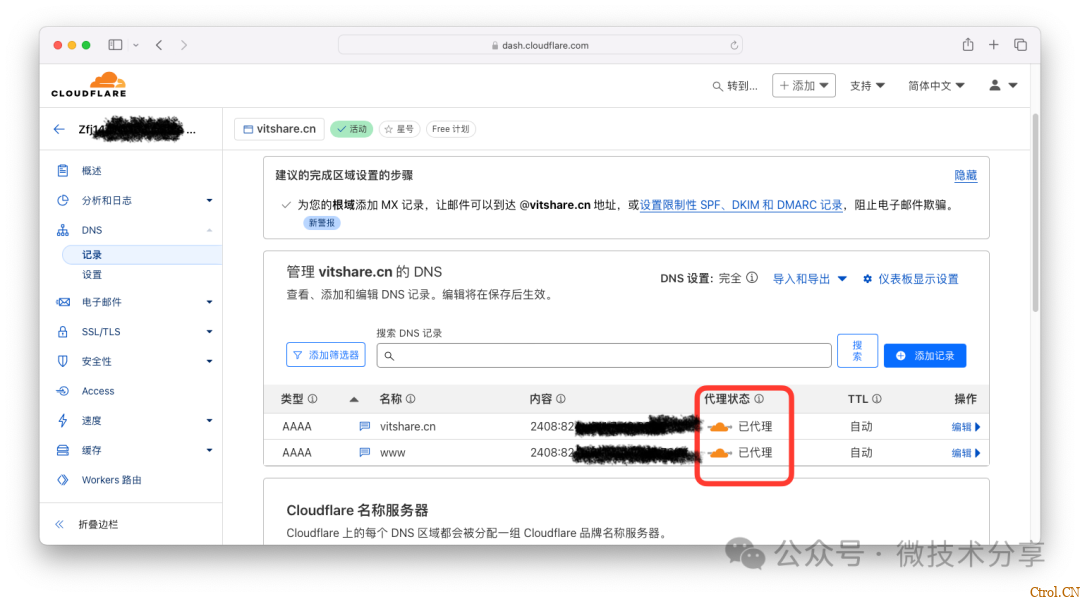This screenshot has height=597, width=1080.
Task: Click the blue 添加记录 button
Action: [x=924, y=355]
